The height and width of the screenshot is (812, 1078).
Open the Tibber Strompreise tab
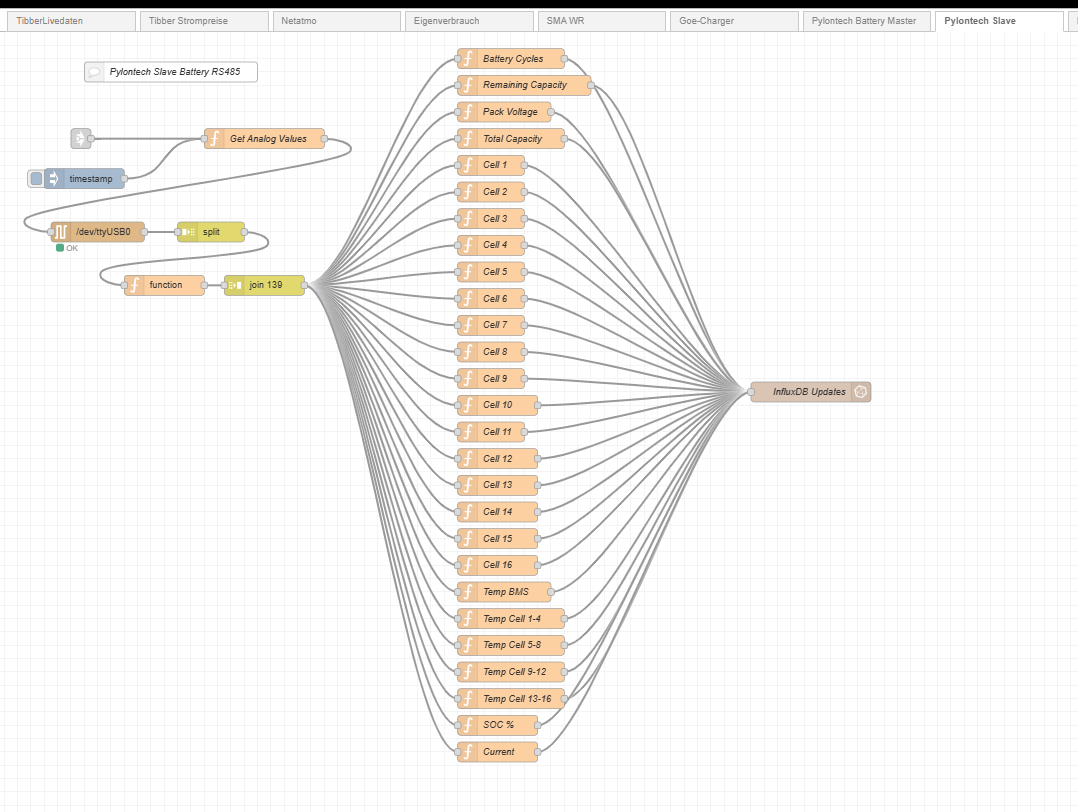[203, 21]
